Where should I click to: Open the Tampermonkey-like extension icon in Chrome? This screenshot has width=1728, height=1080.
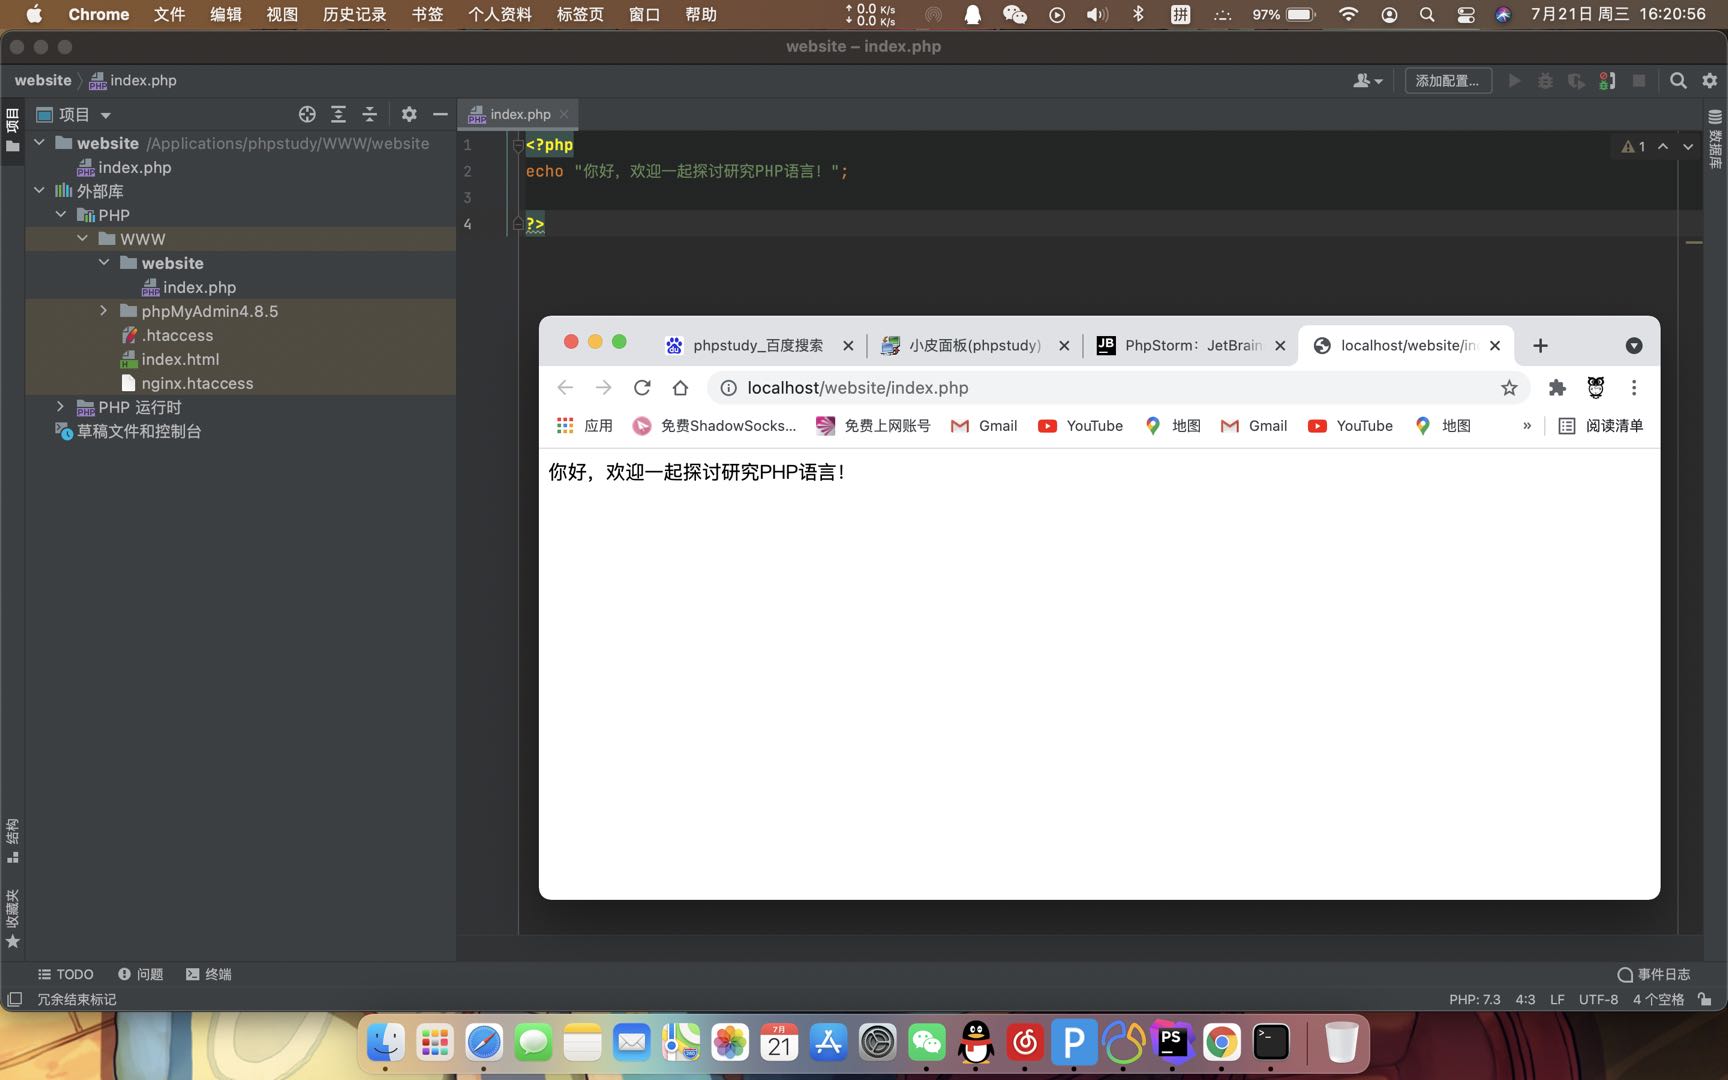click(1596, 388)
